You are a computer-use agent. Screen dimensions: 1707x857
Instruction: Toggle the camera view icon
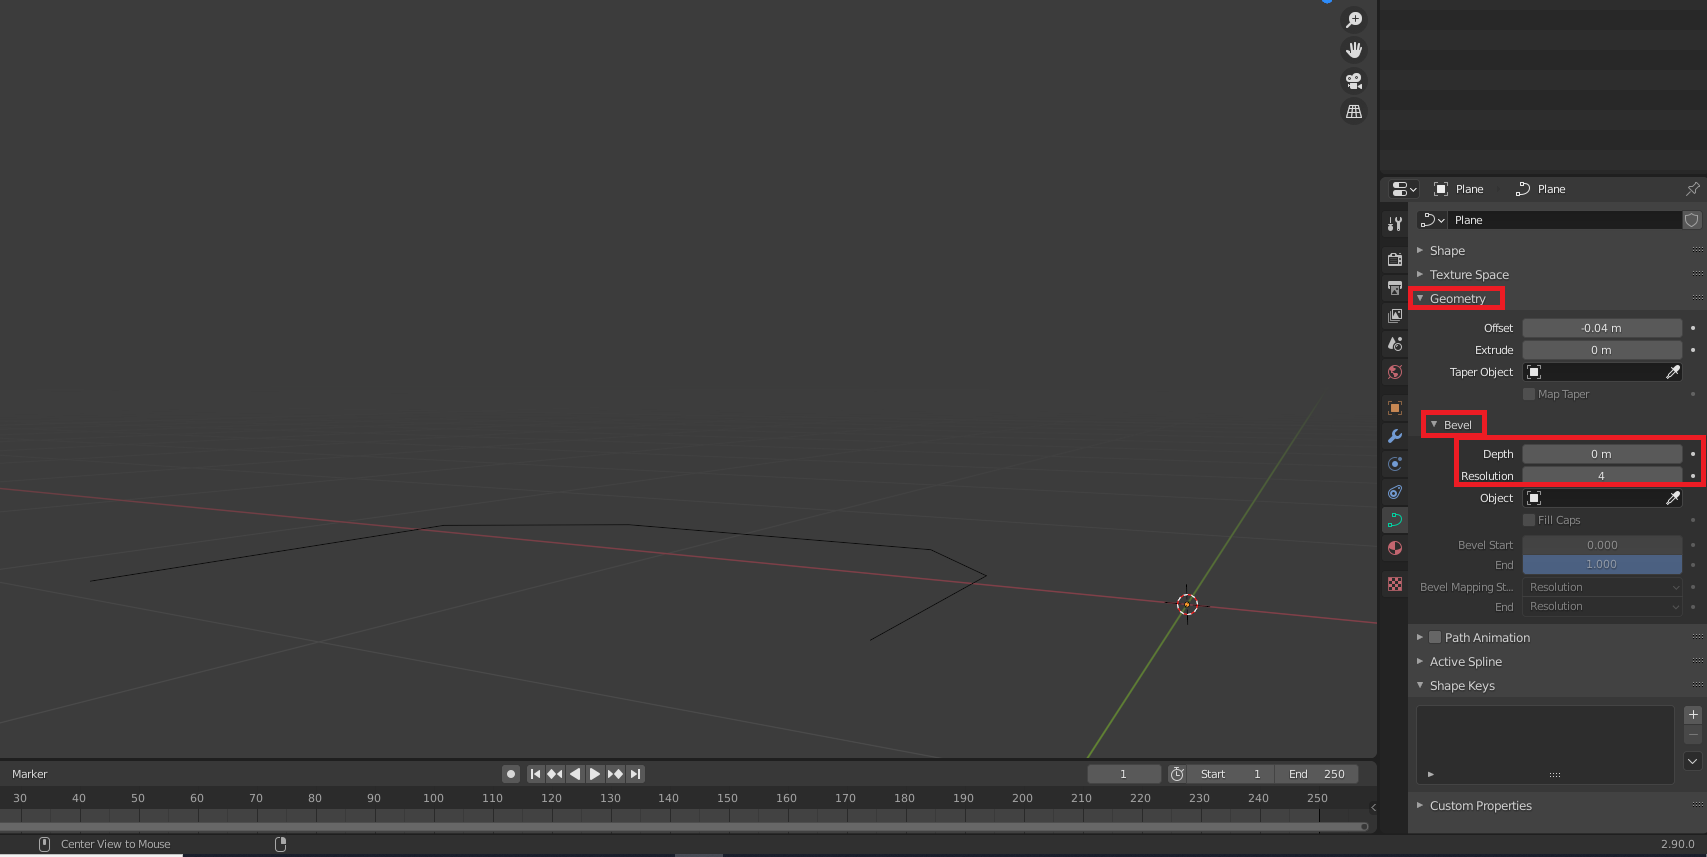coord(1354,81)
